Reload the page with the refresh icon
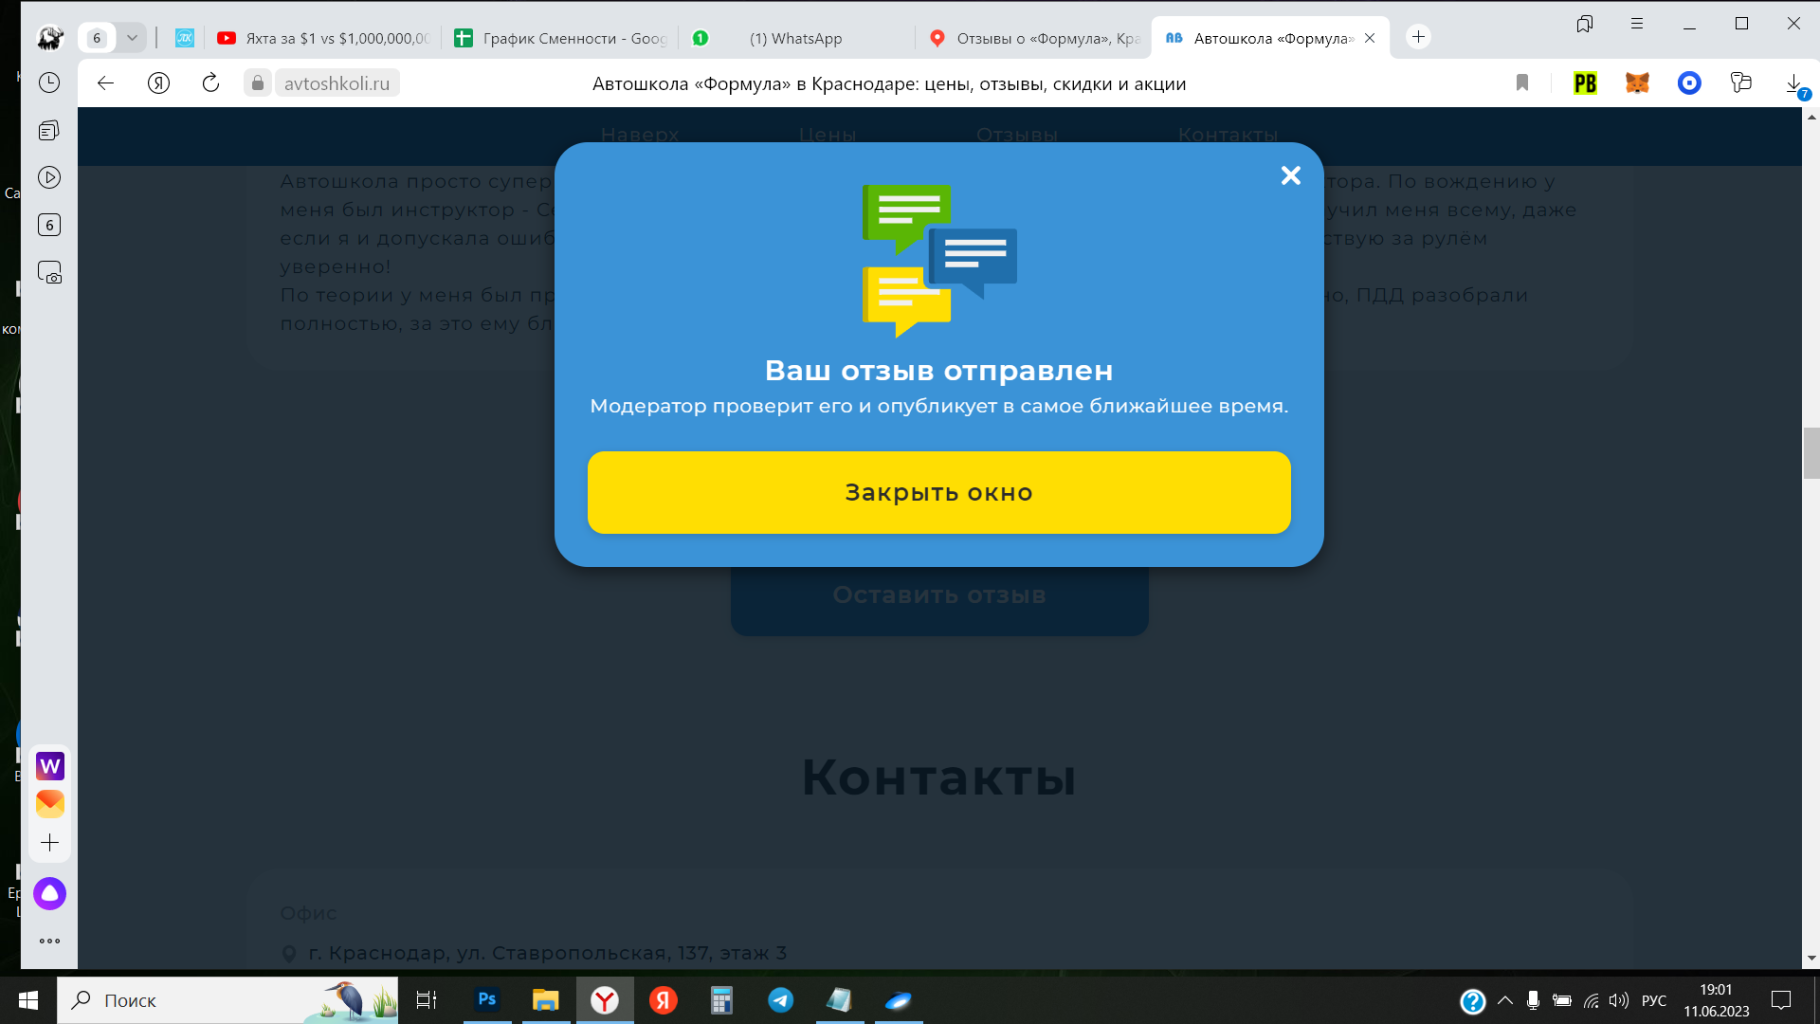Viewport: 1820px width, 1024px height. pos(210,83)
